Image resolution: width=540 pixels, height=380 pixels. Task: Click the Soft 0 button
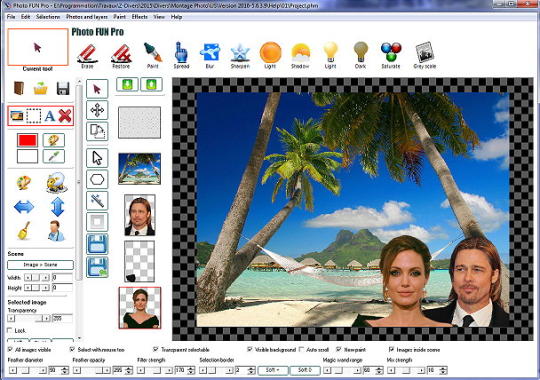(x=305, y=370)
